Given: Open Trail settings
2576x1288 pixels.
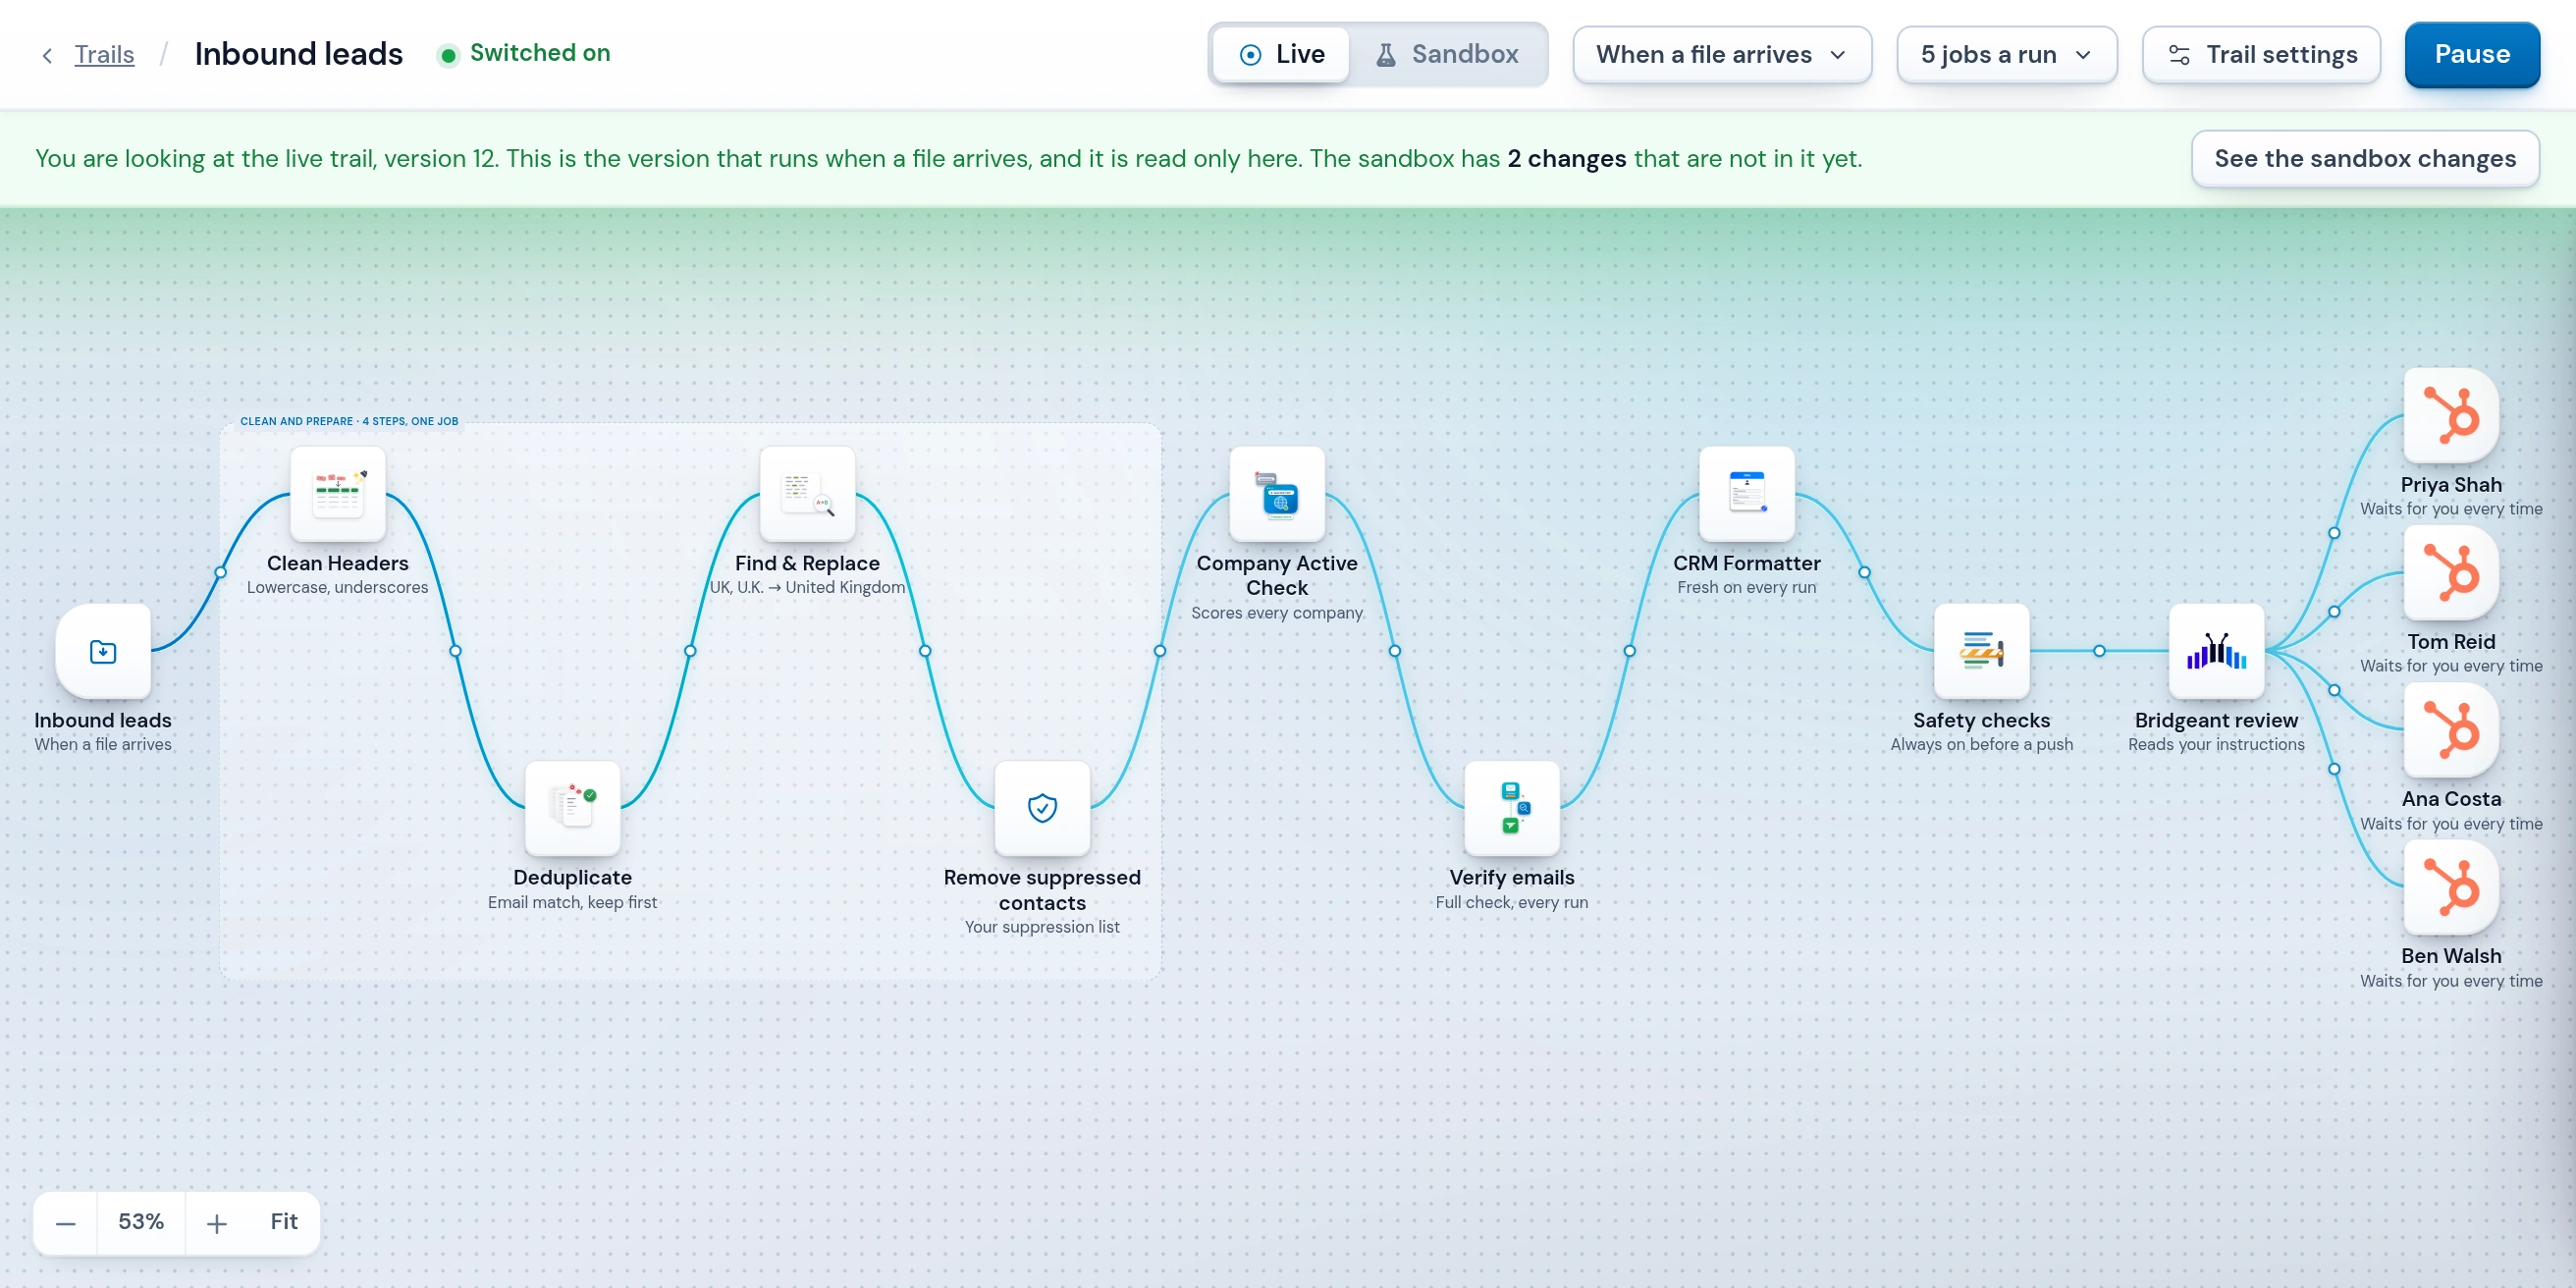Looking at the screenshot, I should [2262, 54].
